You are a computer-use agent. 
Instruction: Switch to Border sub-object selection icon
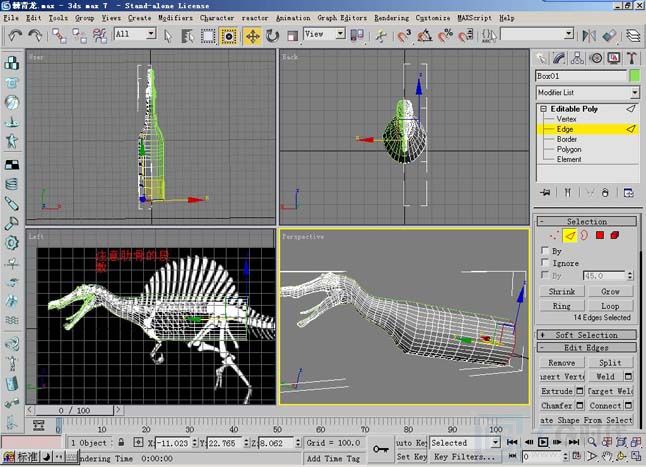pyautogui.click(x=584, y=236)
